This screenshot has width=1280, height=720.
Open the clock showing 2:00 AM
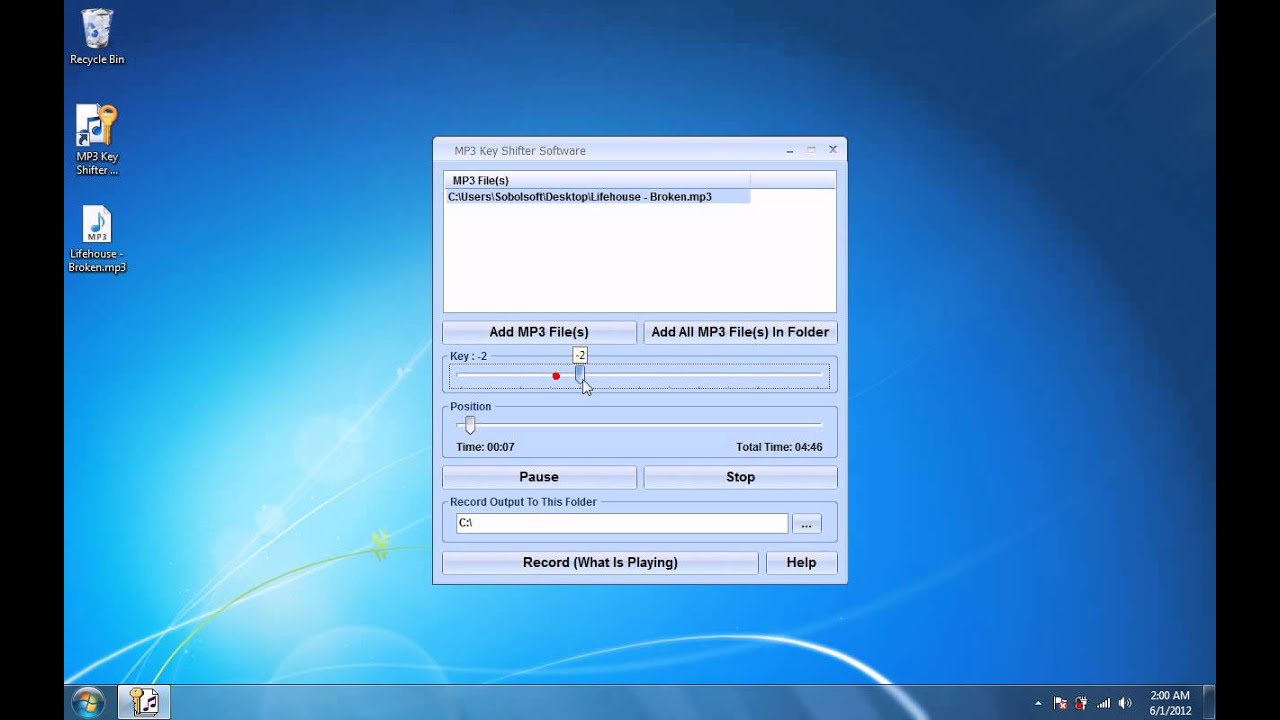(1170, 703)
